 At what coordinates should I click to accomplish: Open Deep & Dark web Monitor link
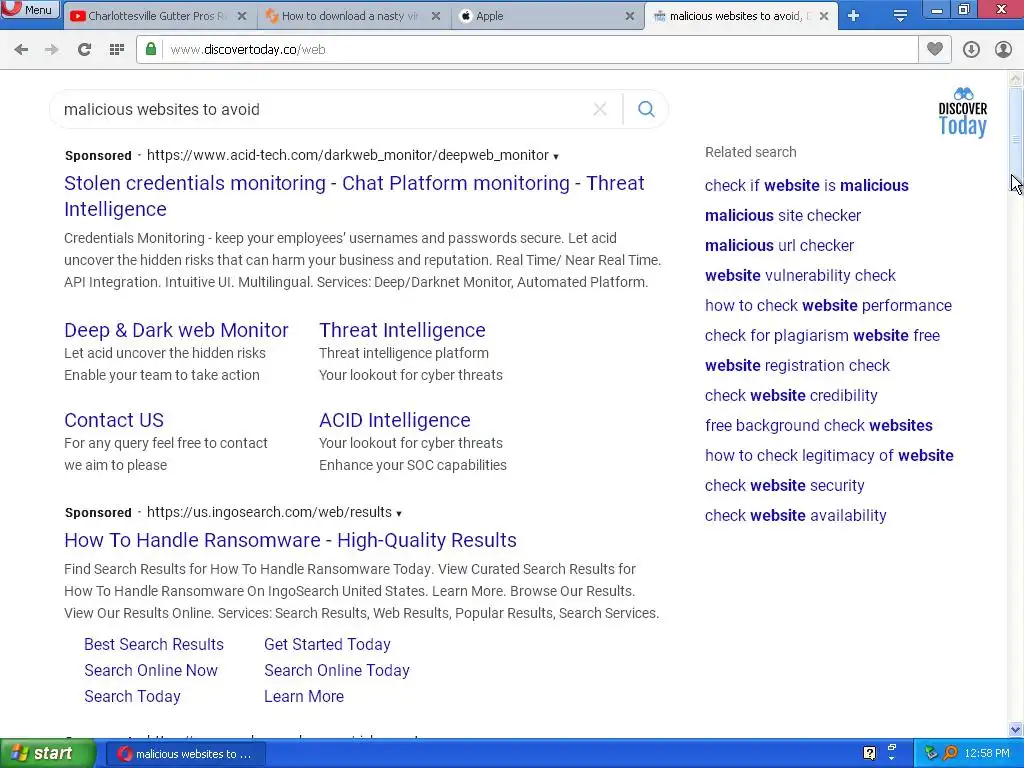click(x=176, y=330)
